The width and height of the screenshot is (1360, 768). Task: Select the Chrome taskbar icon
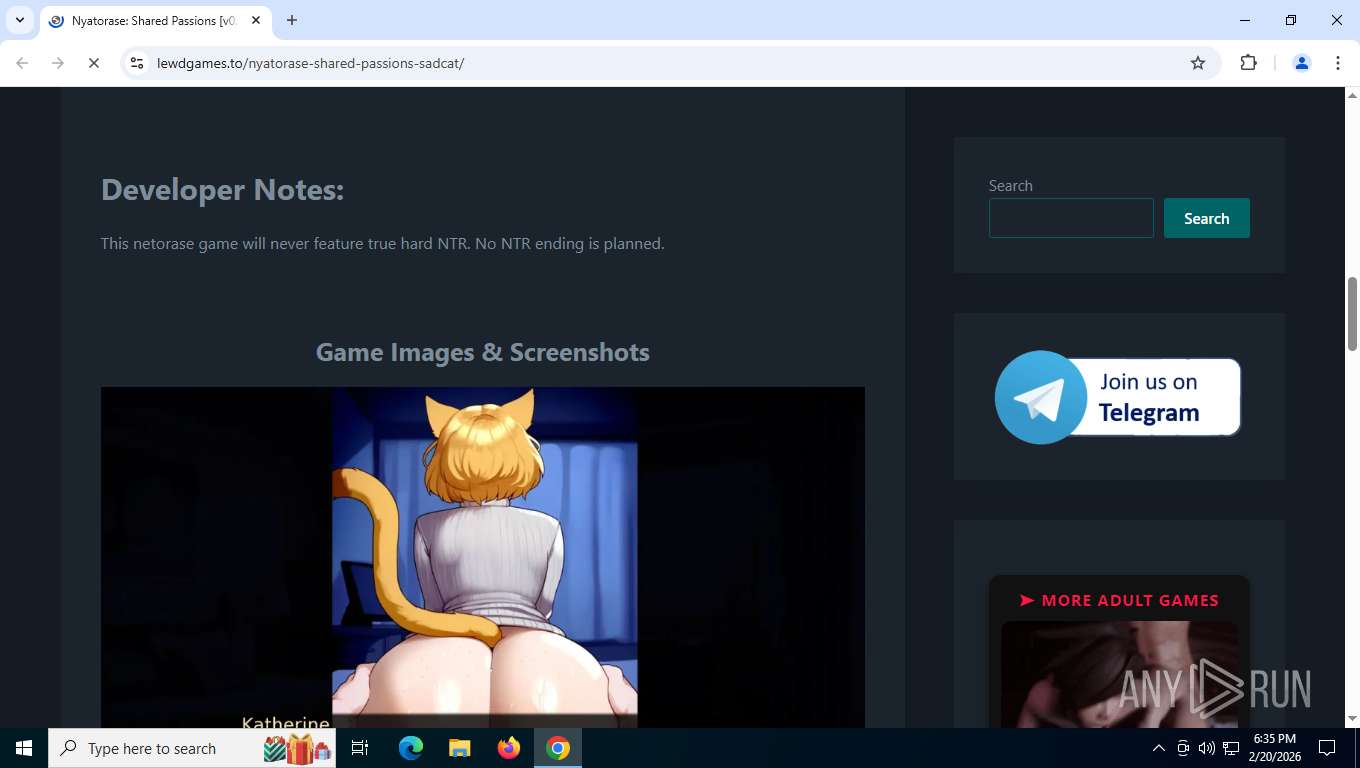tap(558, 748)
